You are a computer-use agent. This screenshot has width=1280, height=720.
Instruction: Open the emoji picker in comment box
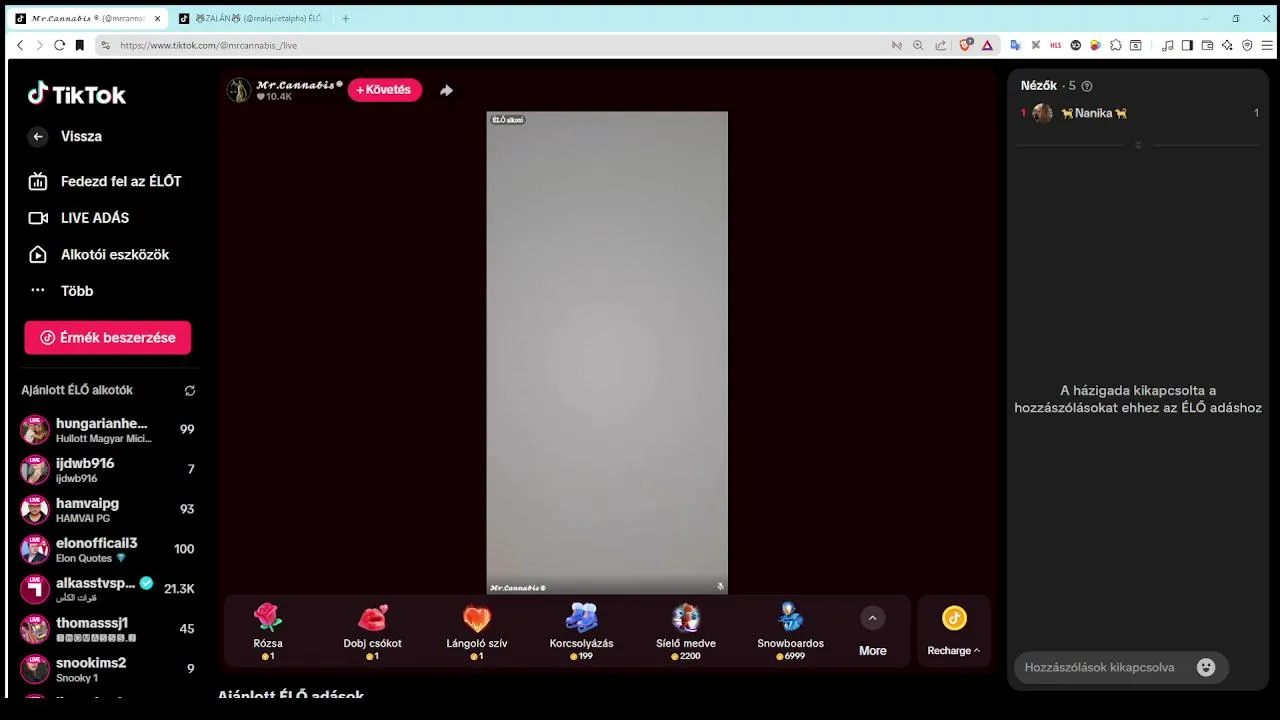[1206, 667]
